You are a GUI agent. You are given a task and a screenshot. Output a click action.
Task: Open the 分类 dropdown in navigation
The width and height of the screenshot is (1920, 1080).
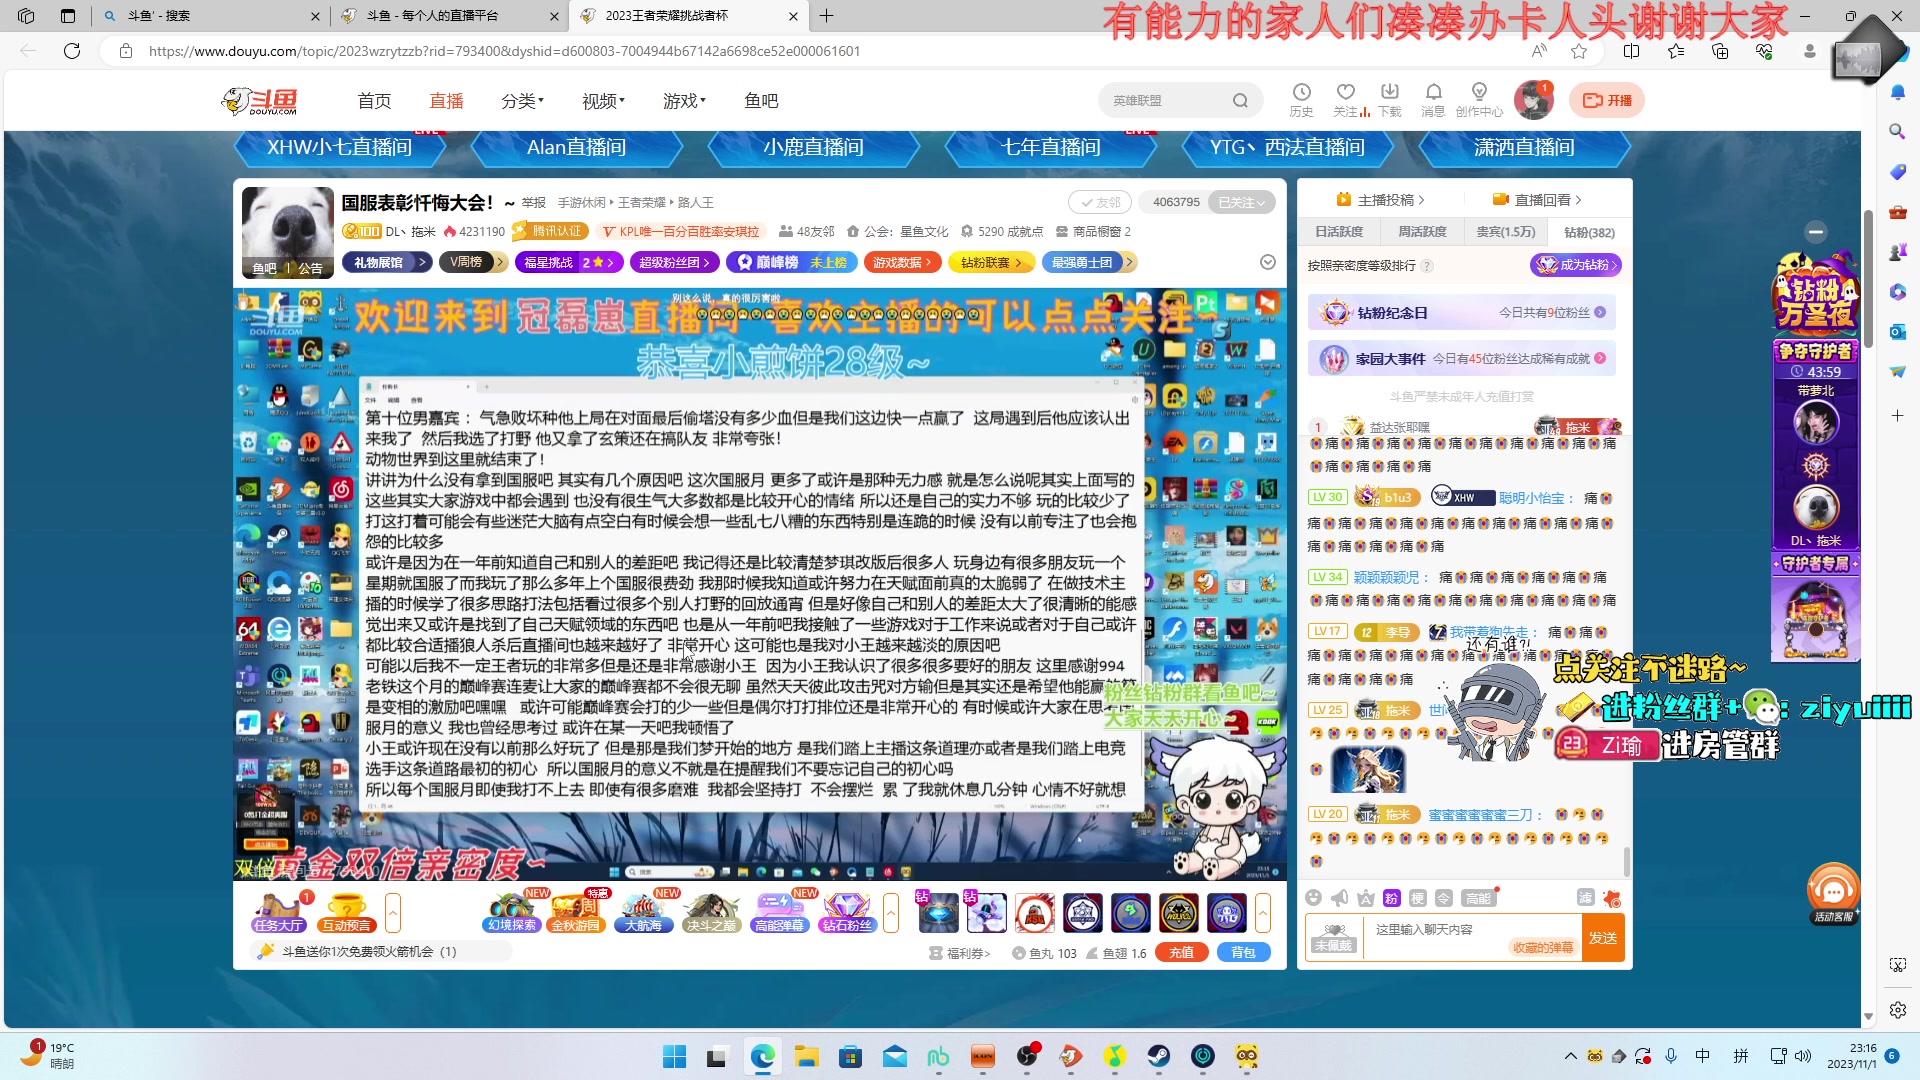pyautogui.click(x=522, y=101)
